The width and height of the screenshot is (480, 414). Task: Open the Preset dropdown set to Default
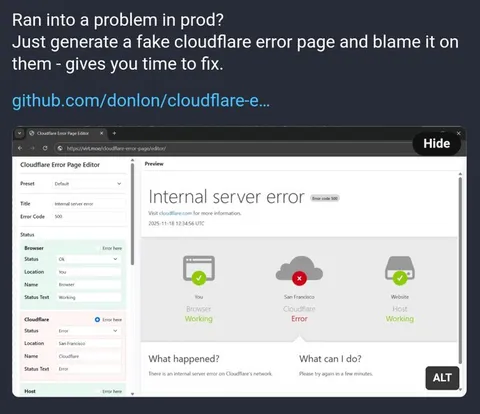tap(88, 184)
